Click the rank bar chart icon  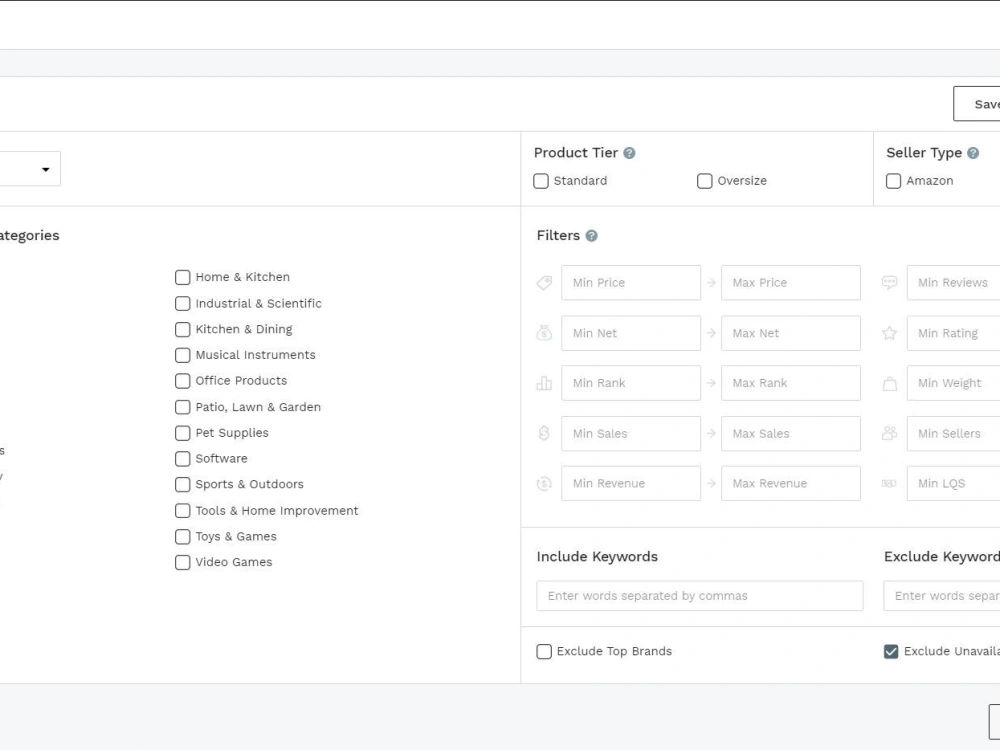click(544, 383)
